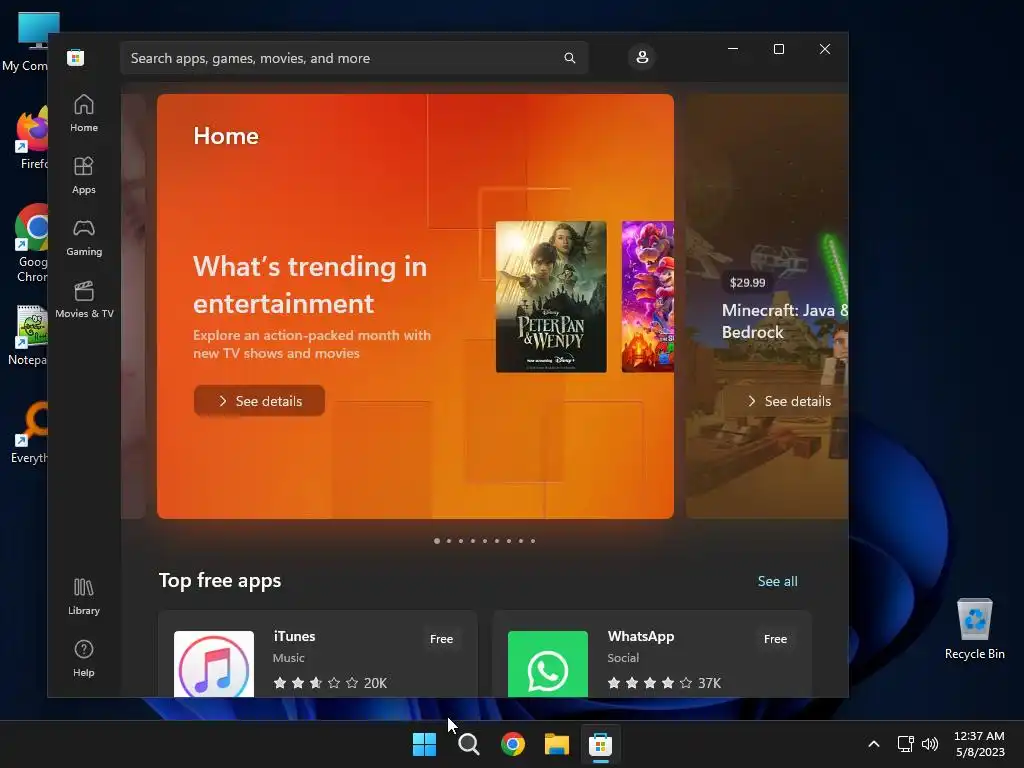Open the user account profile icon

[x=642, y=57]
